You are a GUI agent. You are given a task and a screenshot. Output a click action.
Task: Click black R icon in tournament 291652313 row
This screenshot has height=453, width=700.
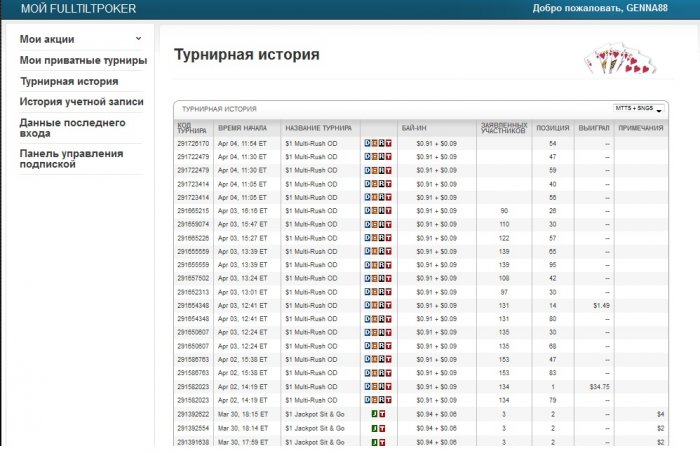pos(382,292)
